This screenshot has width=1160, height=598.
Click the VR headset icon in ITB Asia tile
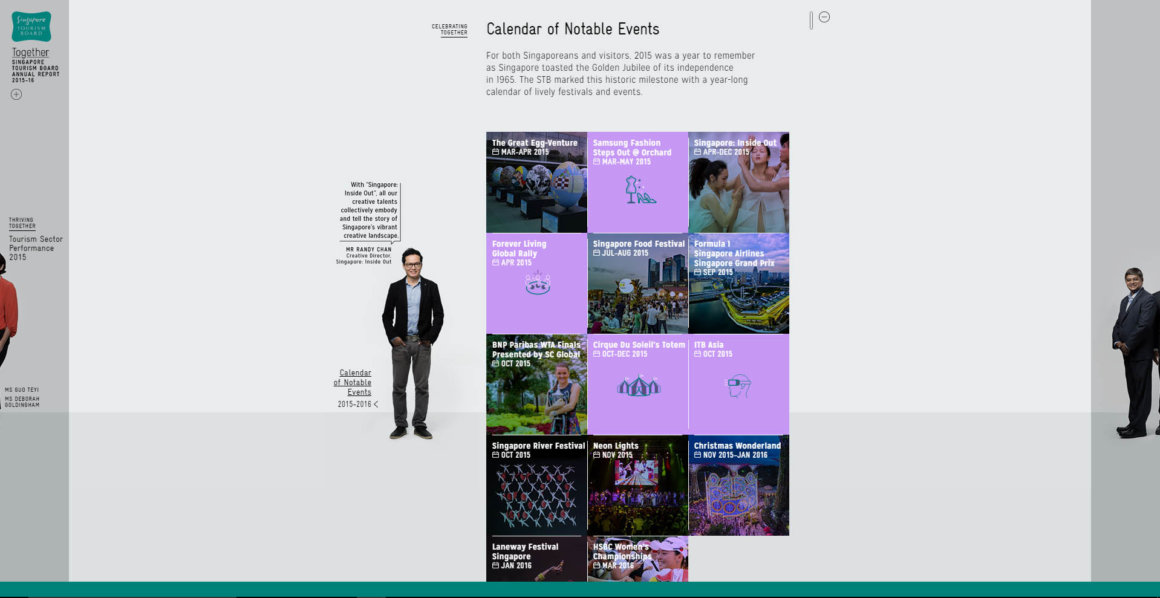pos(738,385)
